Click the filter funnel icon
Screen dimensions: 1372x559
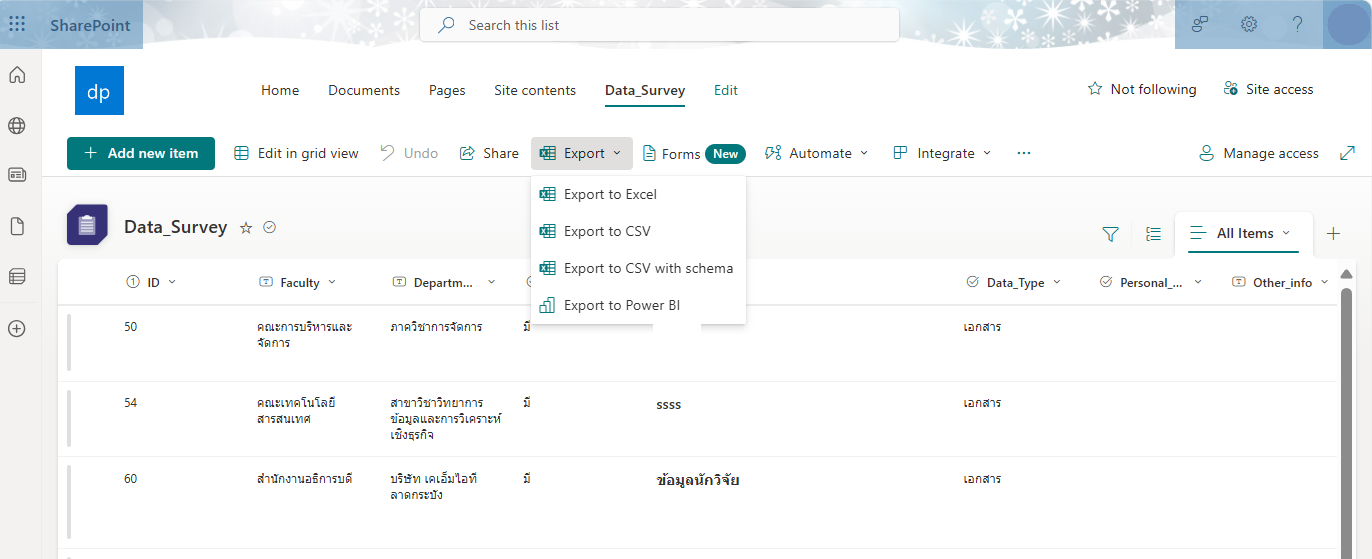(1110, 234)
